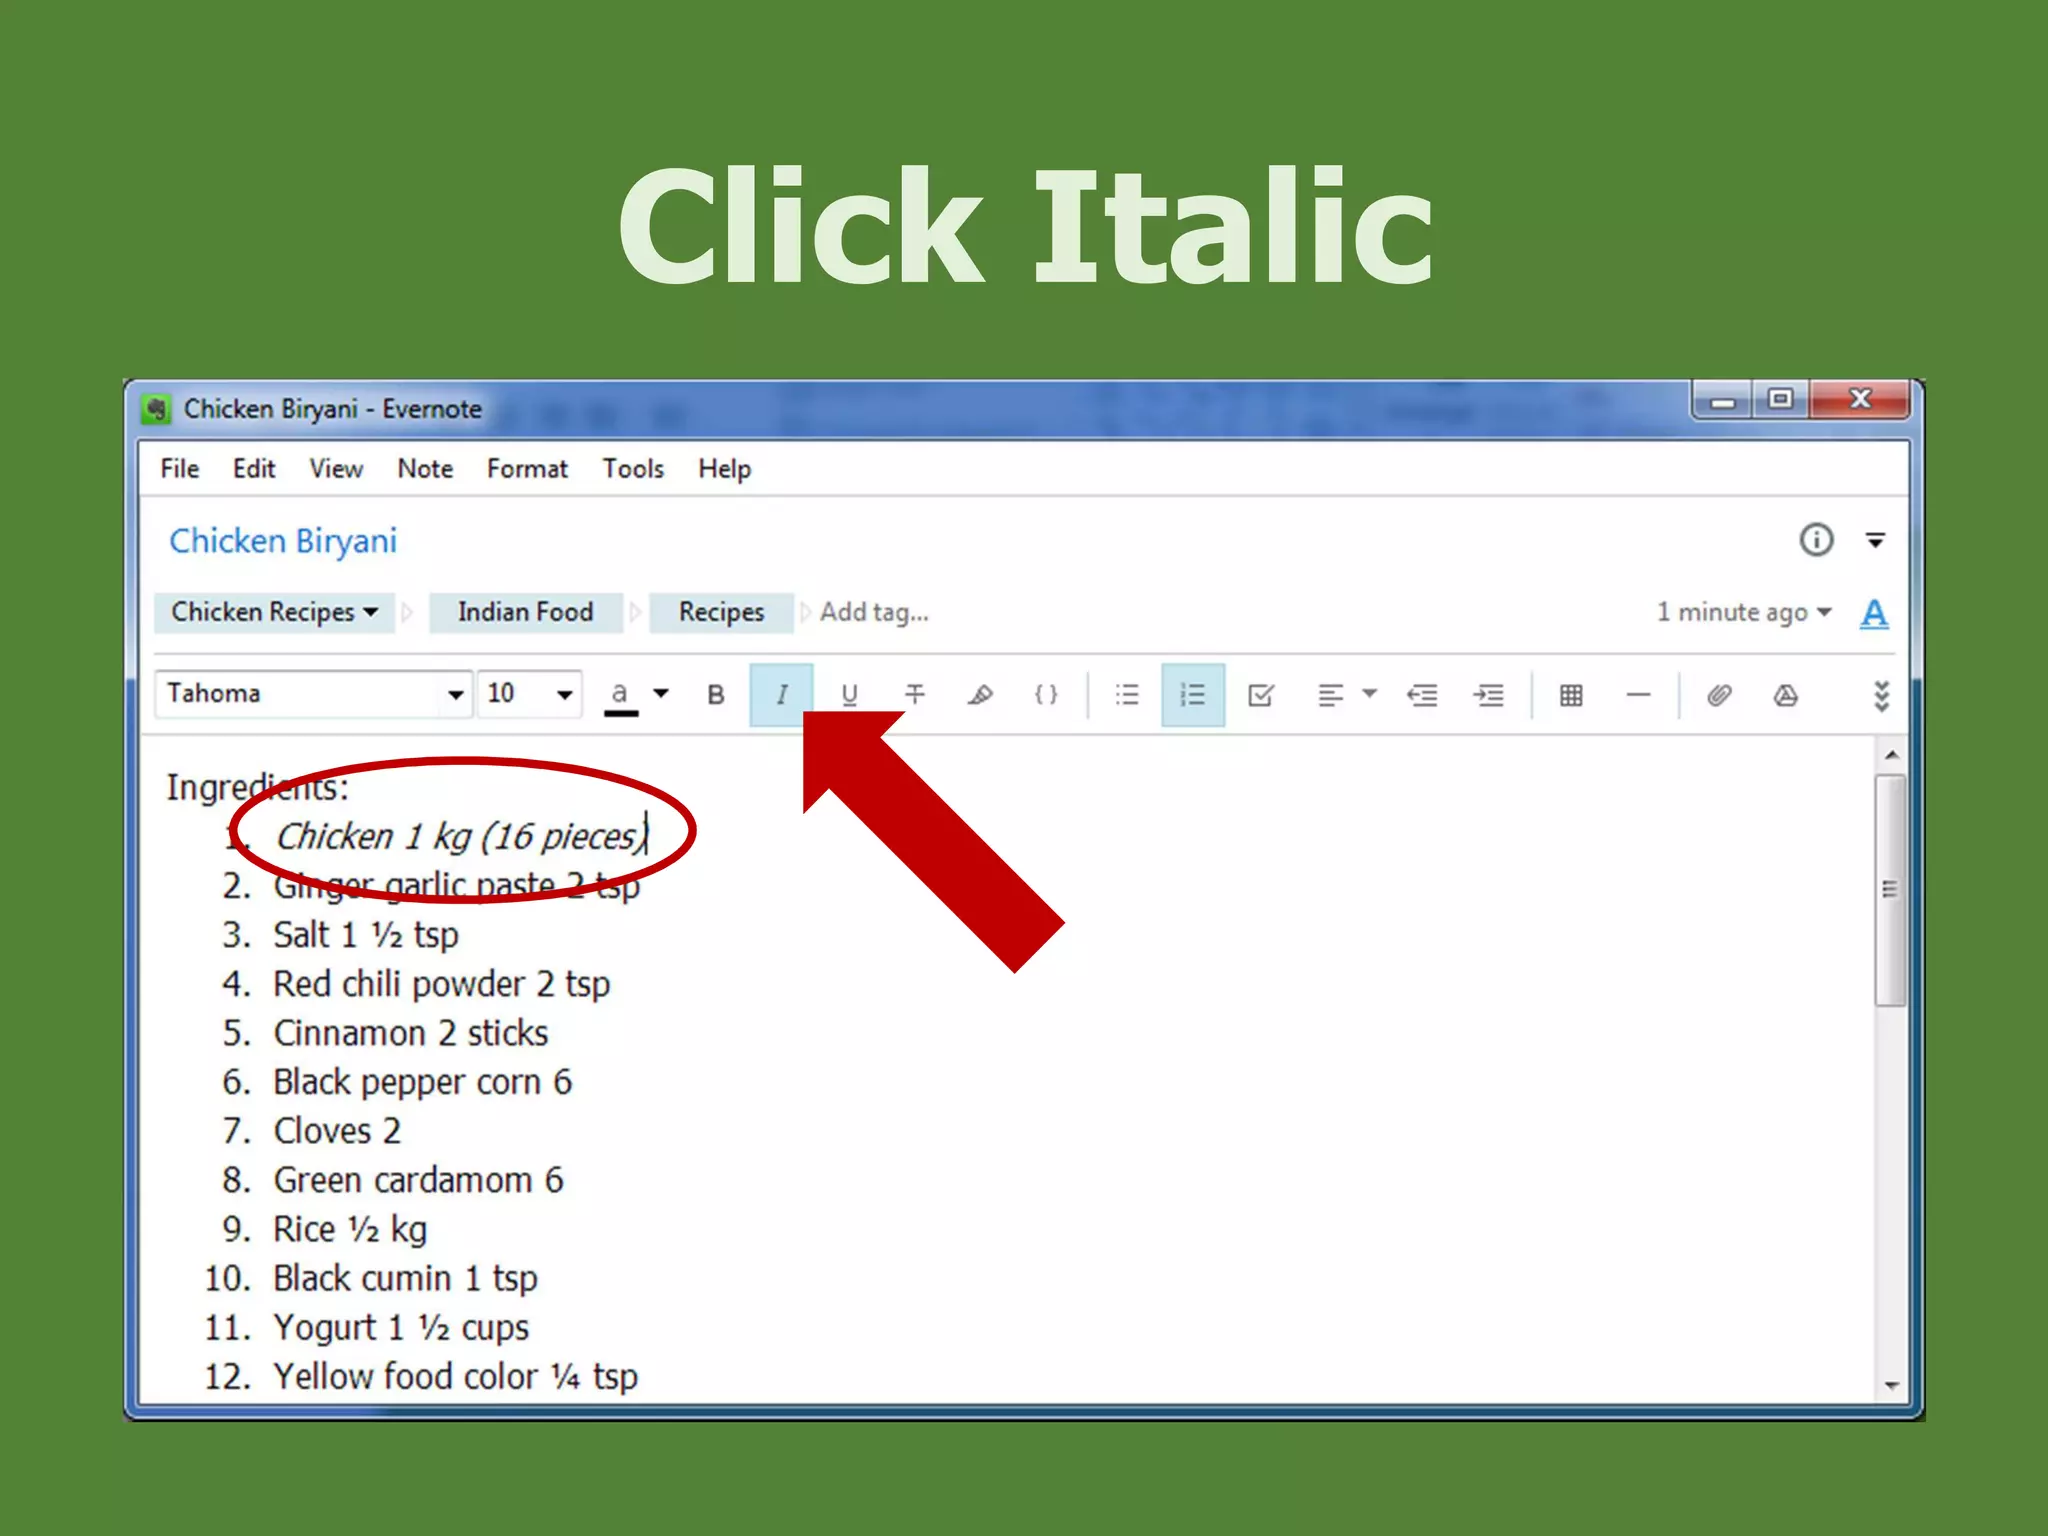Click the font color 'a' icon
Viewport: 2048px width, 1536px height.
tap(620, 697)
